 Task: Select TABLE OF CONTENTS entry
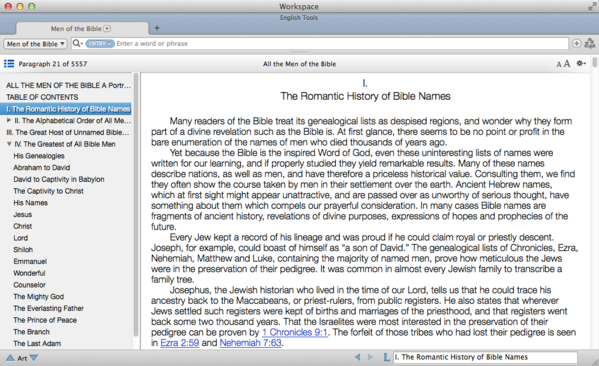(x=42, y=97)
